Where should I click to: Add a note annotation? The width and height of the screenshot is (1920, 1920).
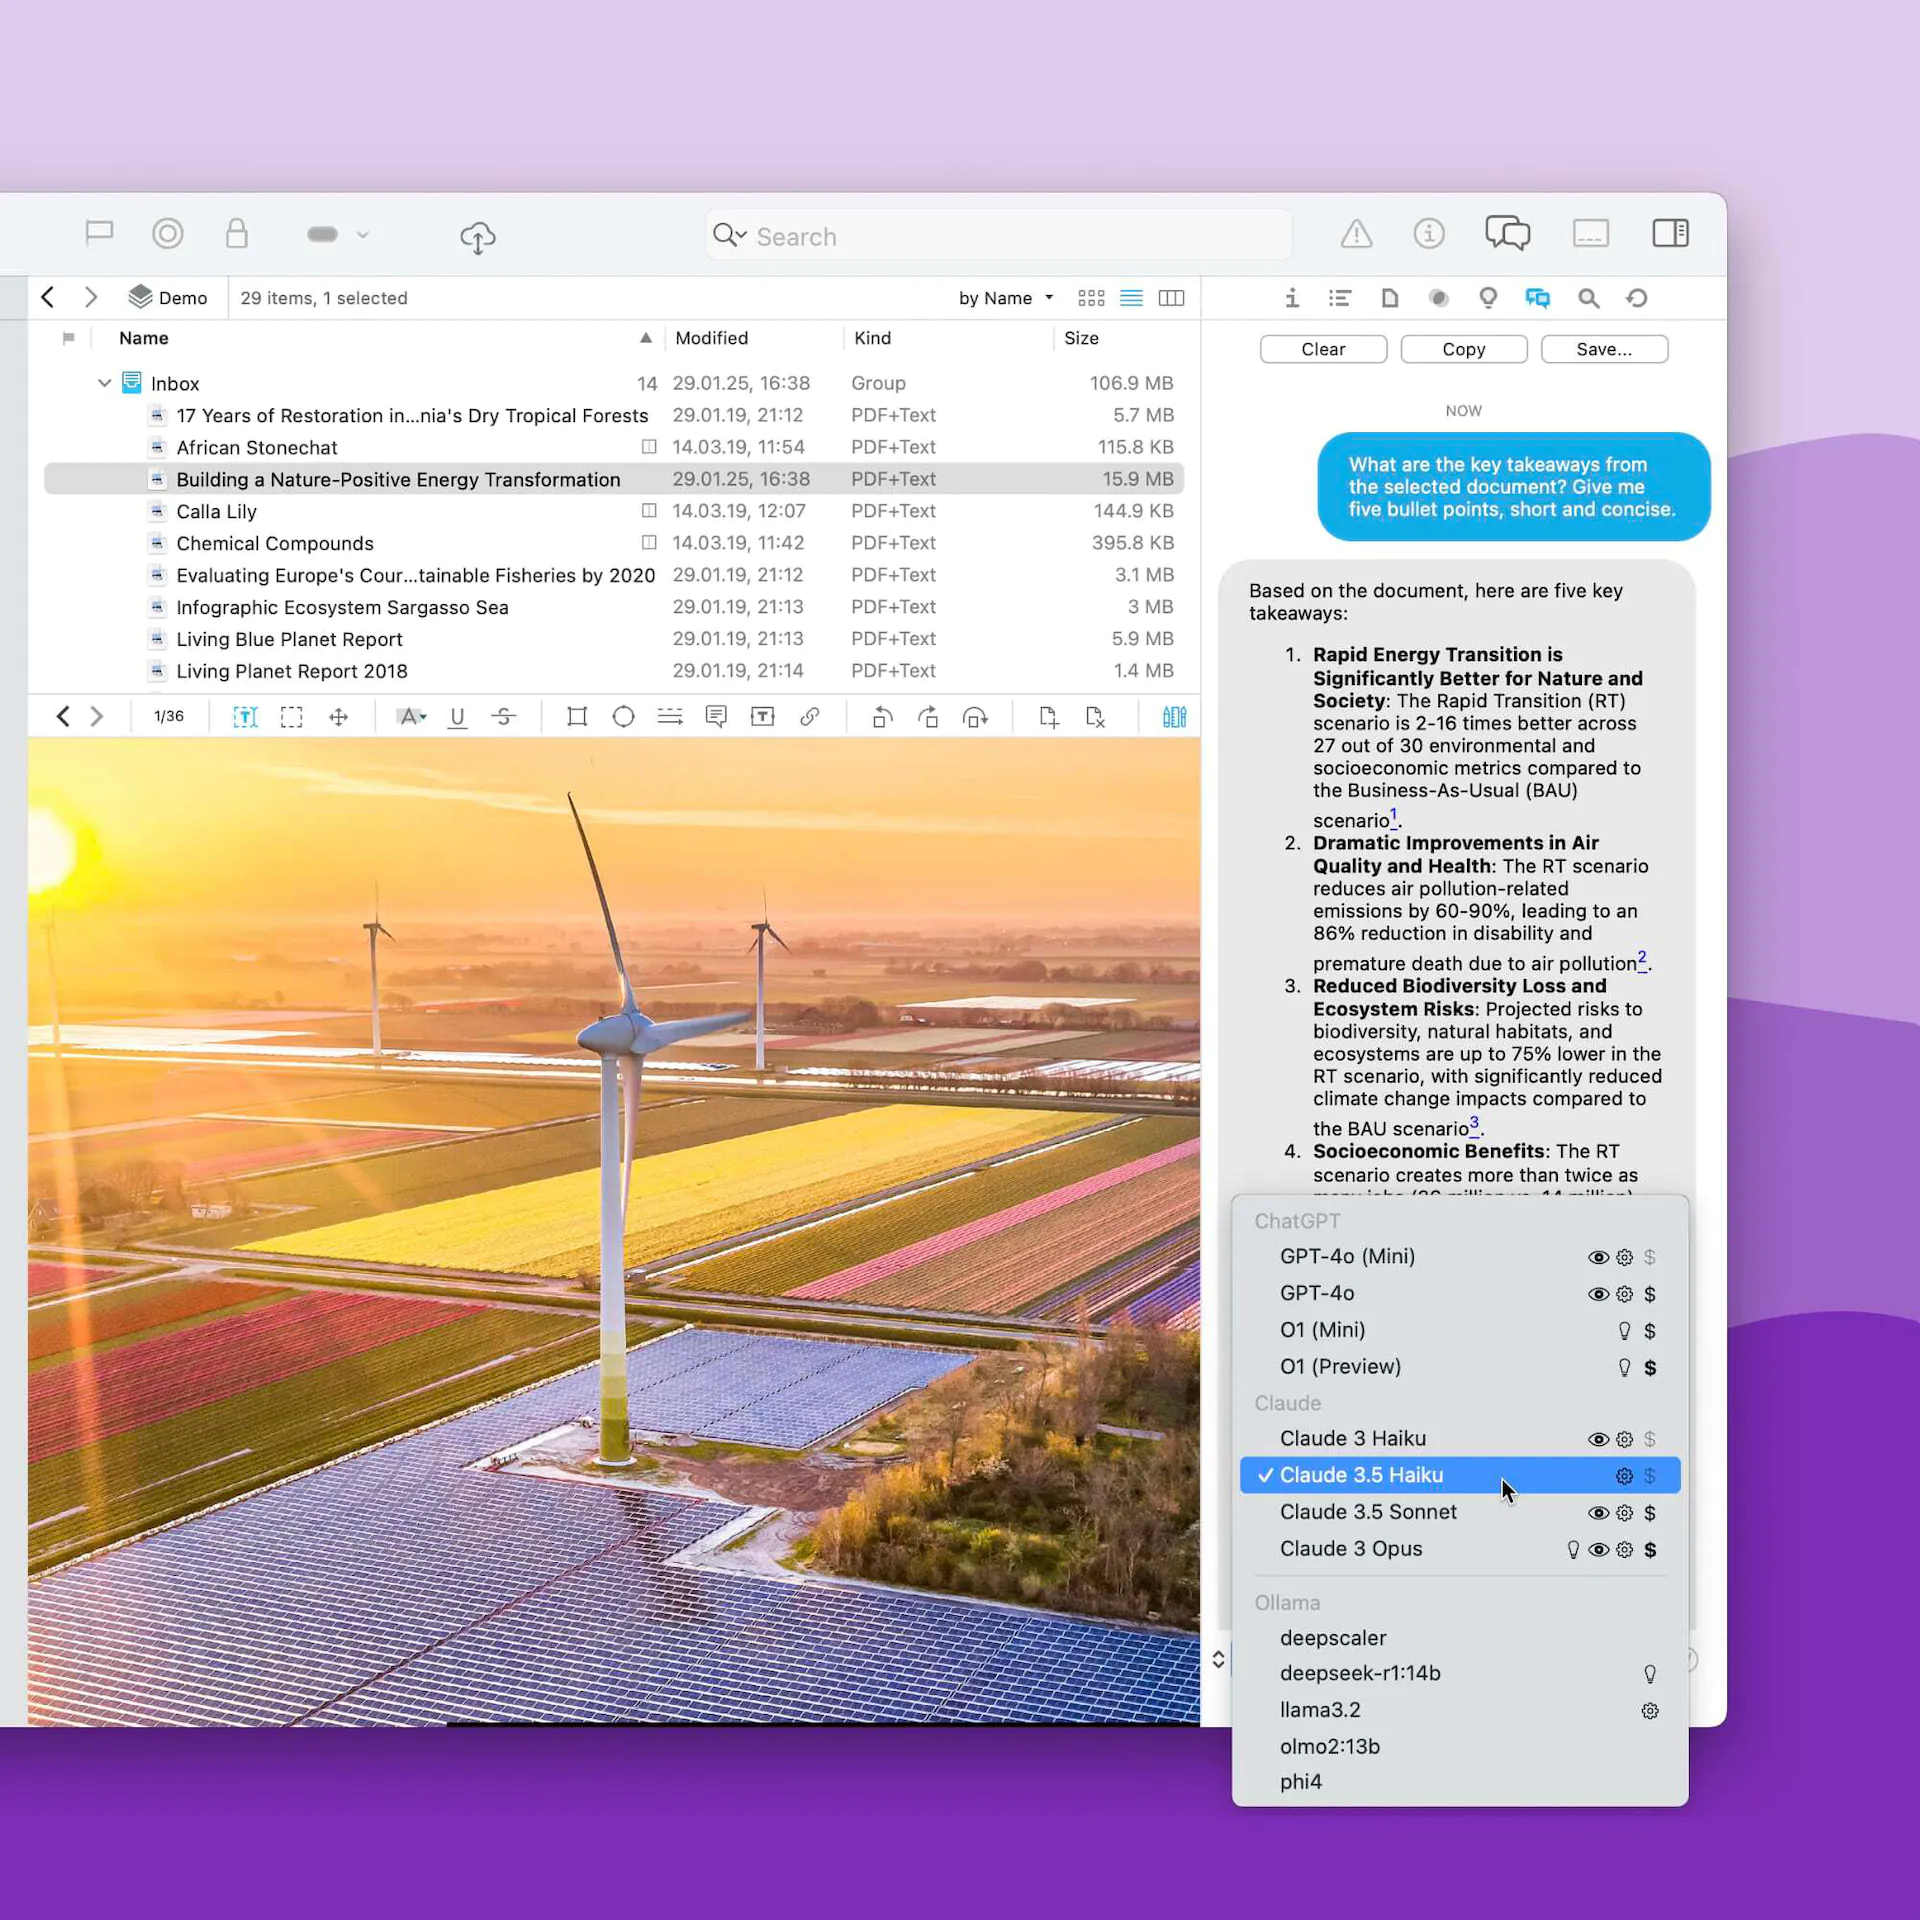click(x=716, y=717)
